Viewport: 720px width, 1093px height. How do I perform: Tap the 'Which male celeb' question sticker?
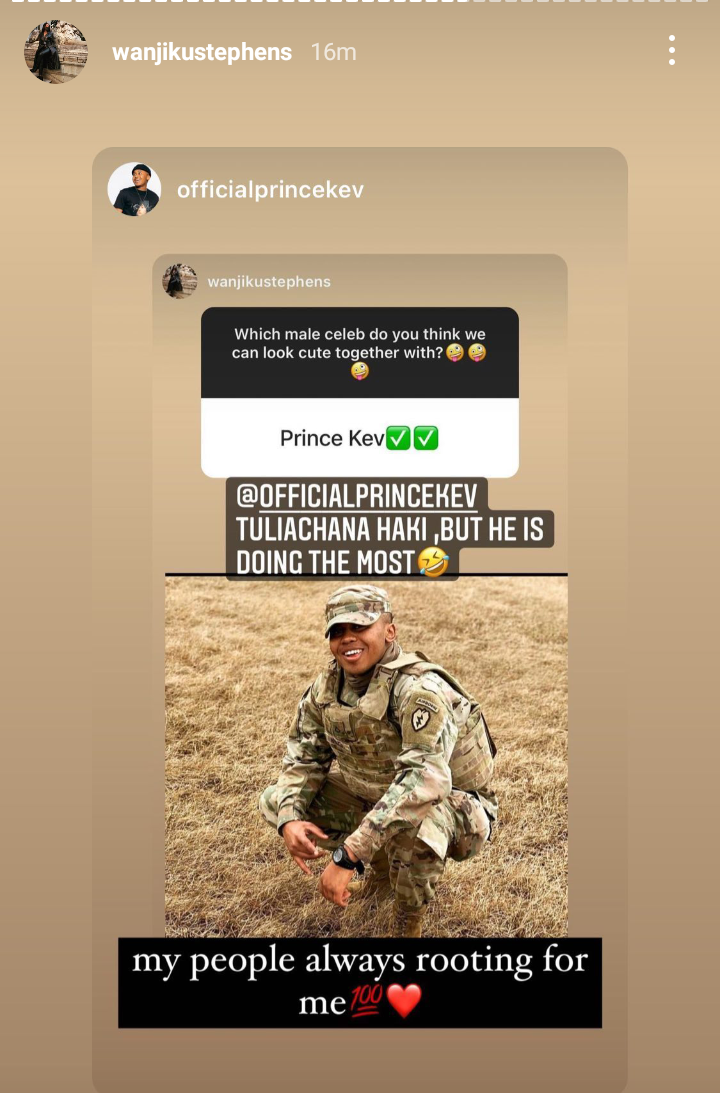(x=360, y=353)
